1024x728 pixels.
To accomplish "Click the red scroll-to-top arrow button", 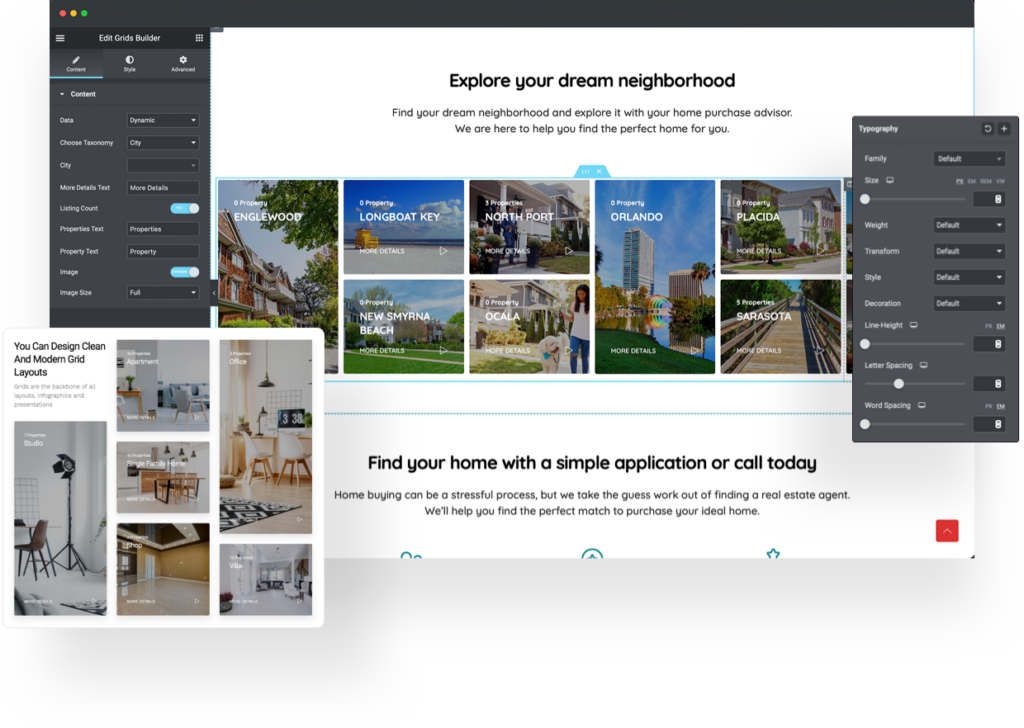I will [947, 531].
